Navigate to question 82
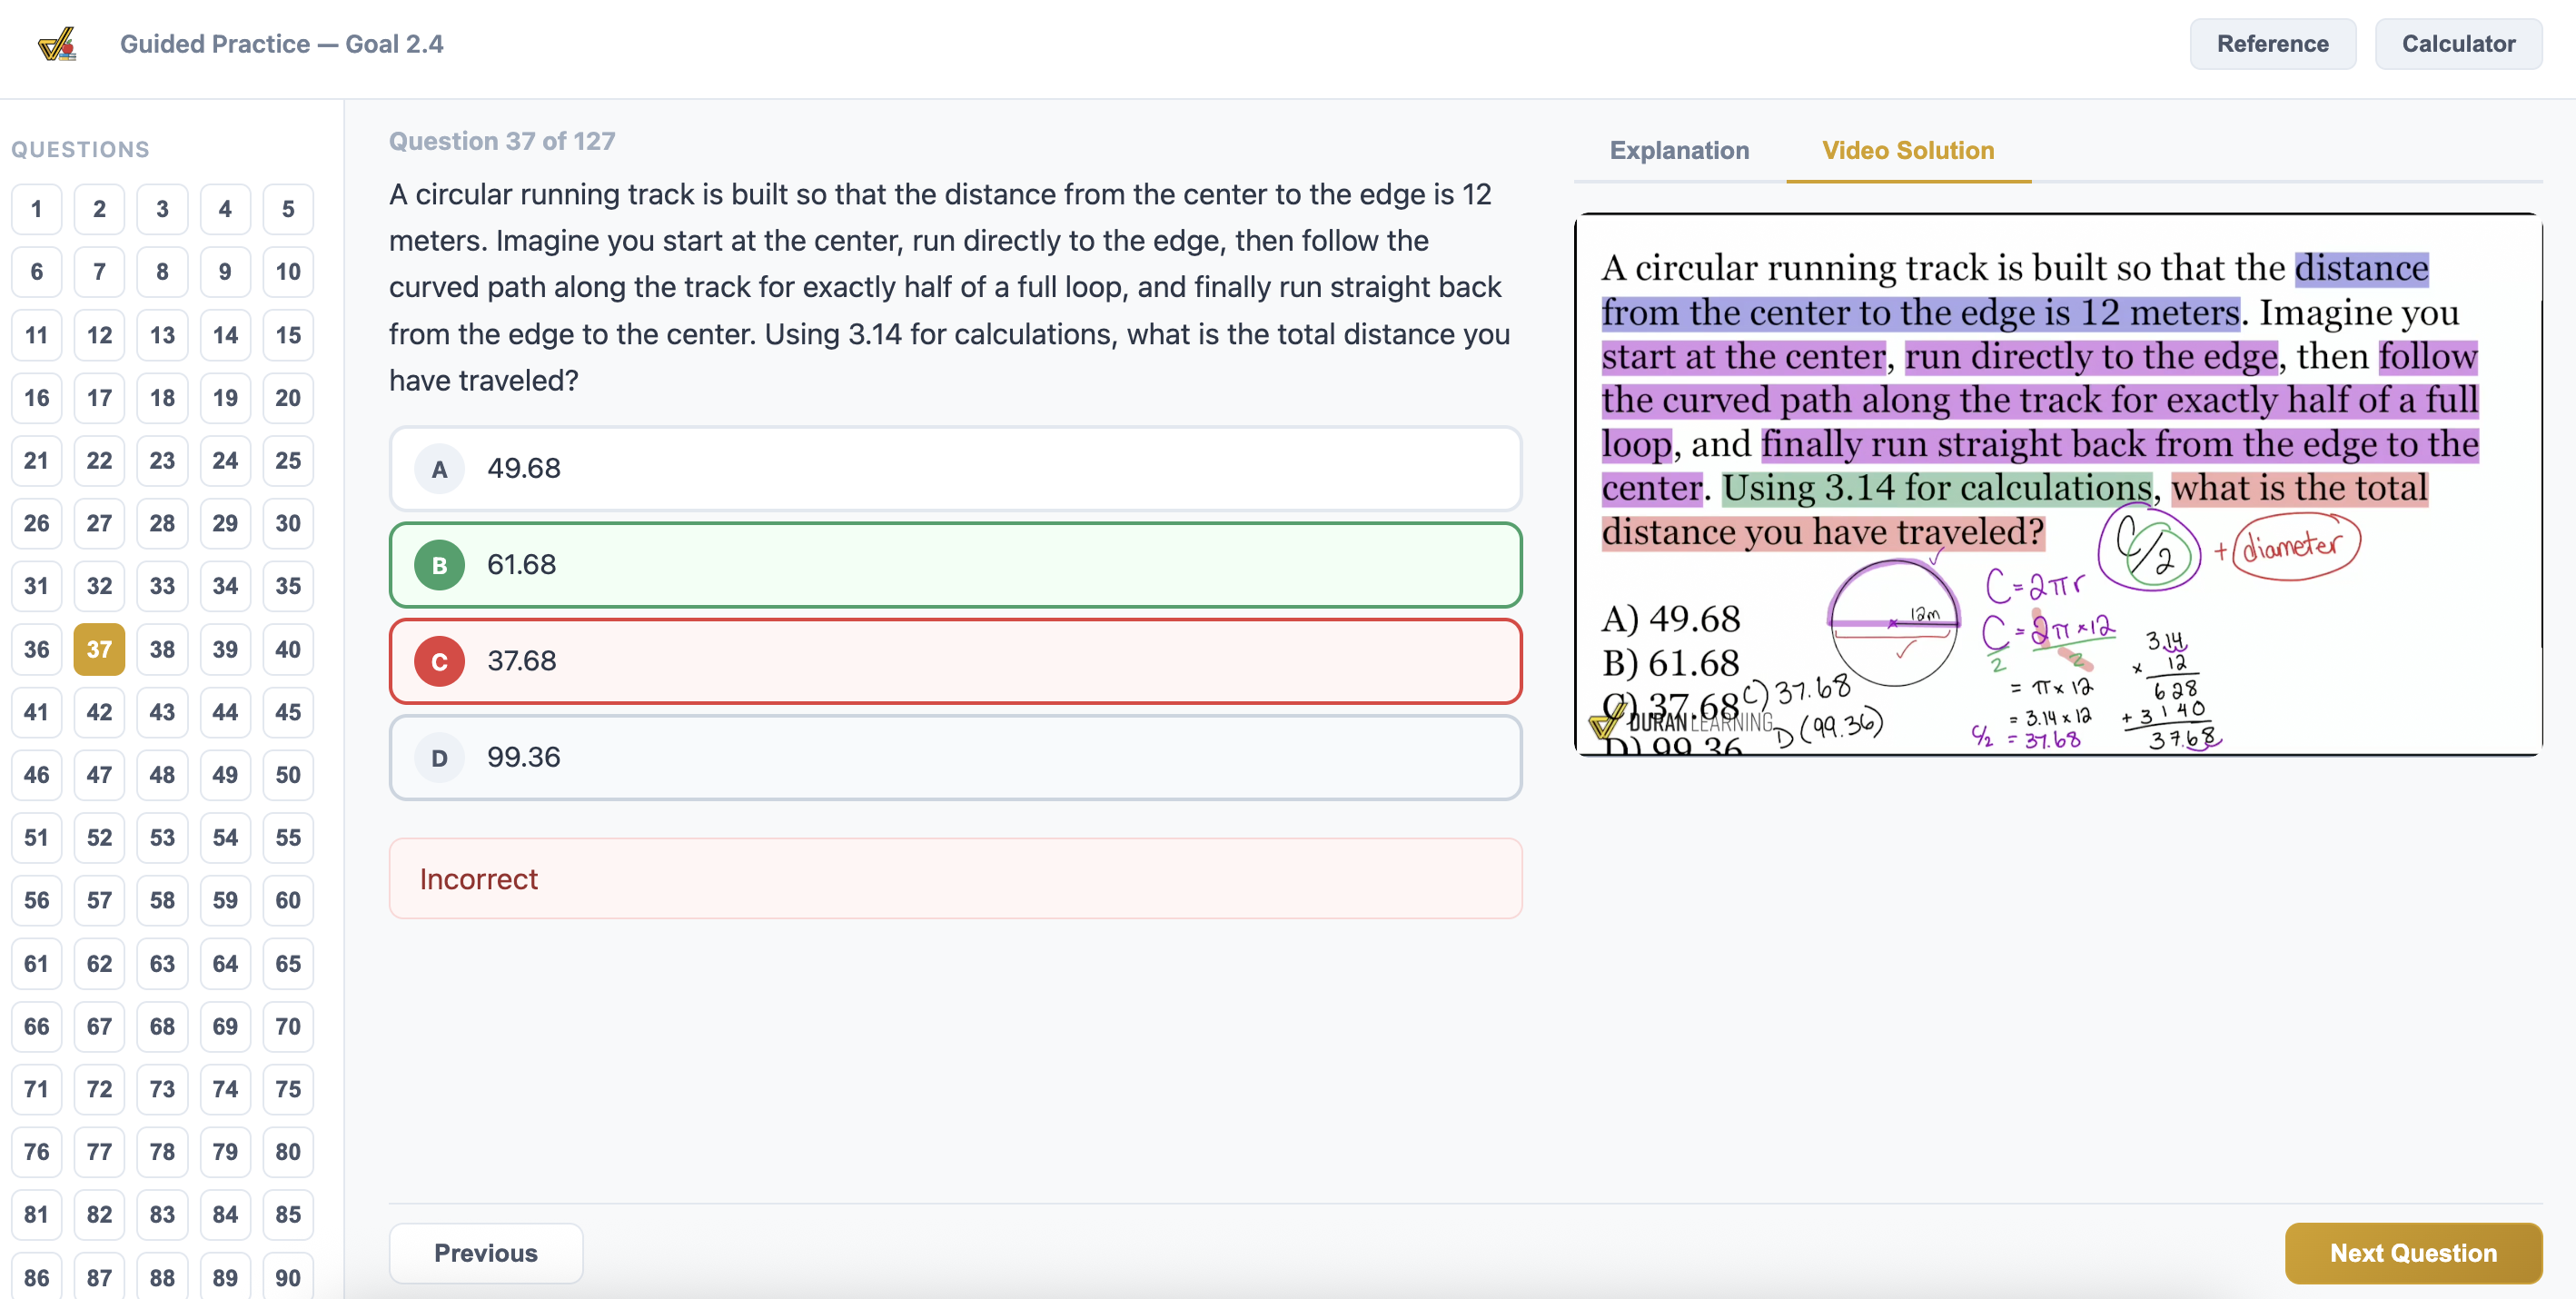This screenshot has height=1299, width=2576. (x=99, y=1214)
